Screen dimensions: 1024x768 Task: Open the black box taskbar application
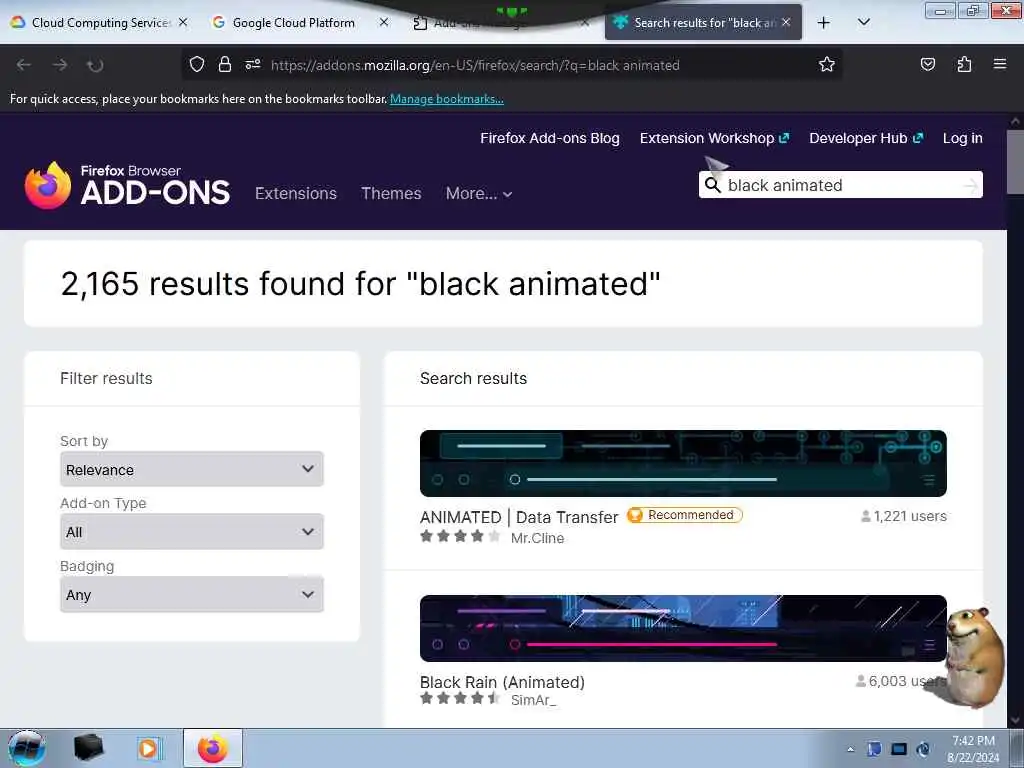pos(89,748)
